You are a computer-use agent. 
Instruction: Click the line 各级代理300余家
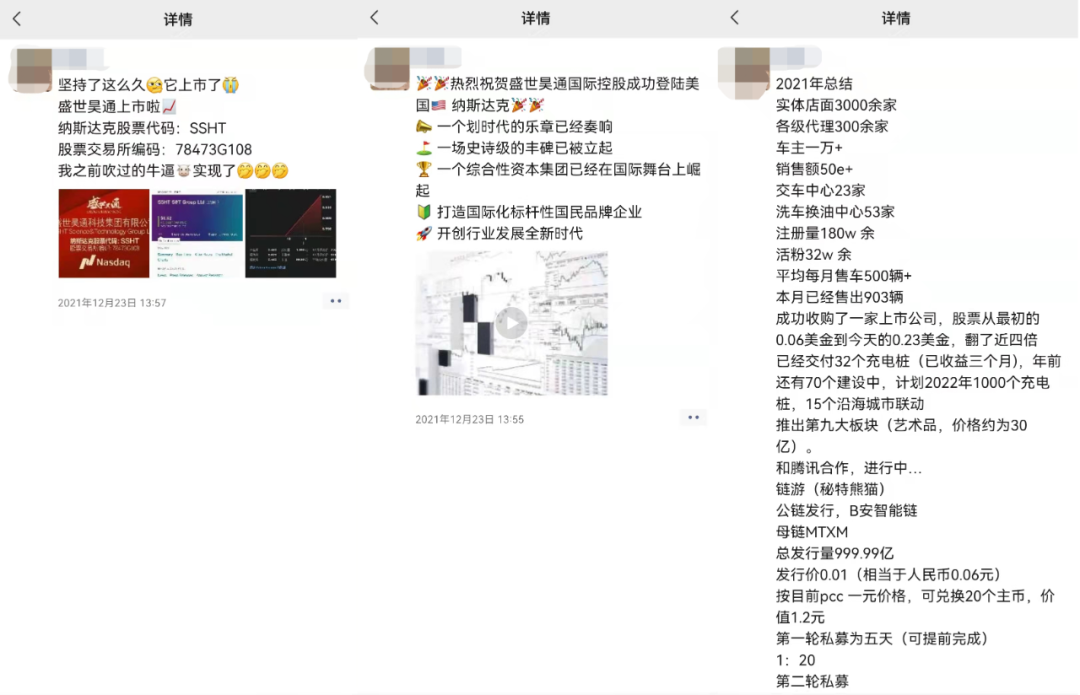point(832,127)
